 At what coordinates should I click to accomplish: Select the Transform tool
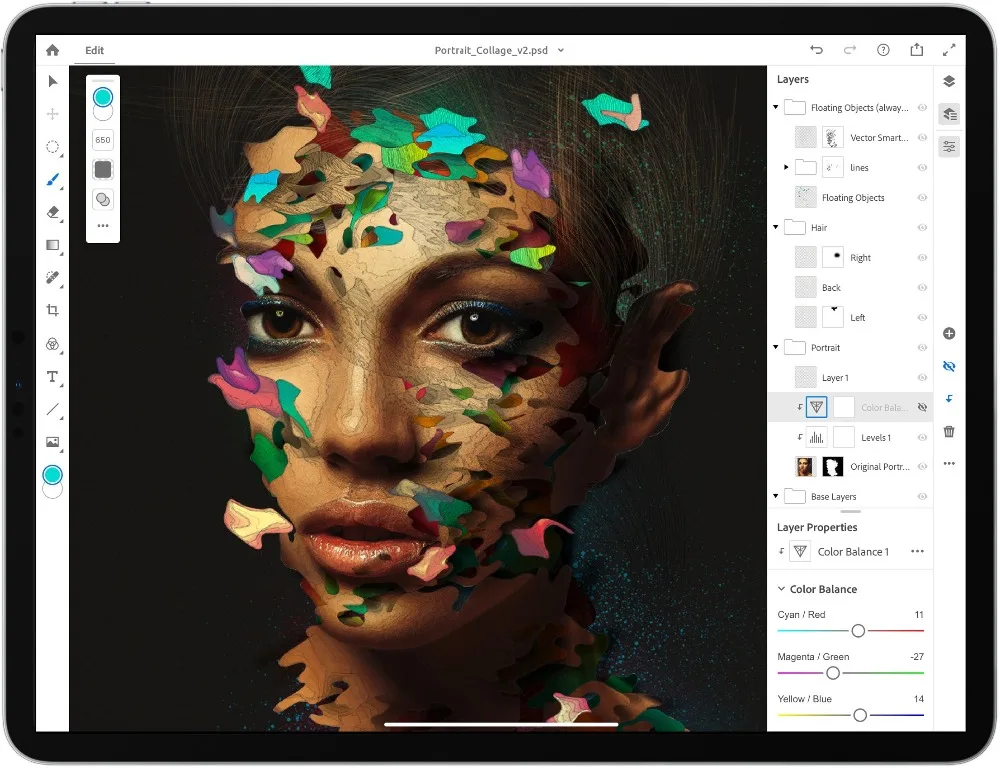(x=53, y=114)
